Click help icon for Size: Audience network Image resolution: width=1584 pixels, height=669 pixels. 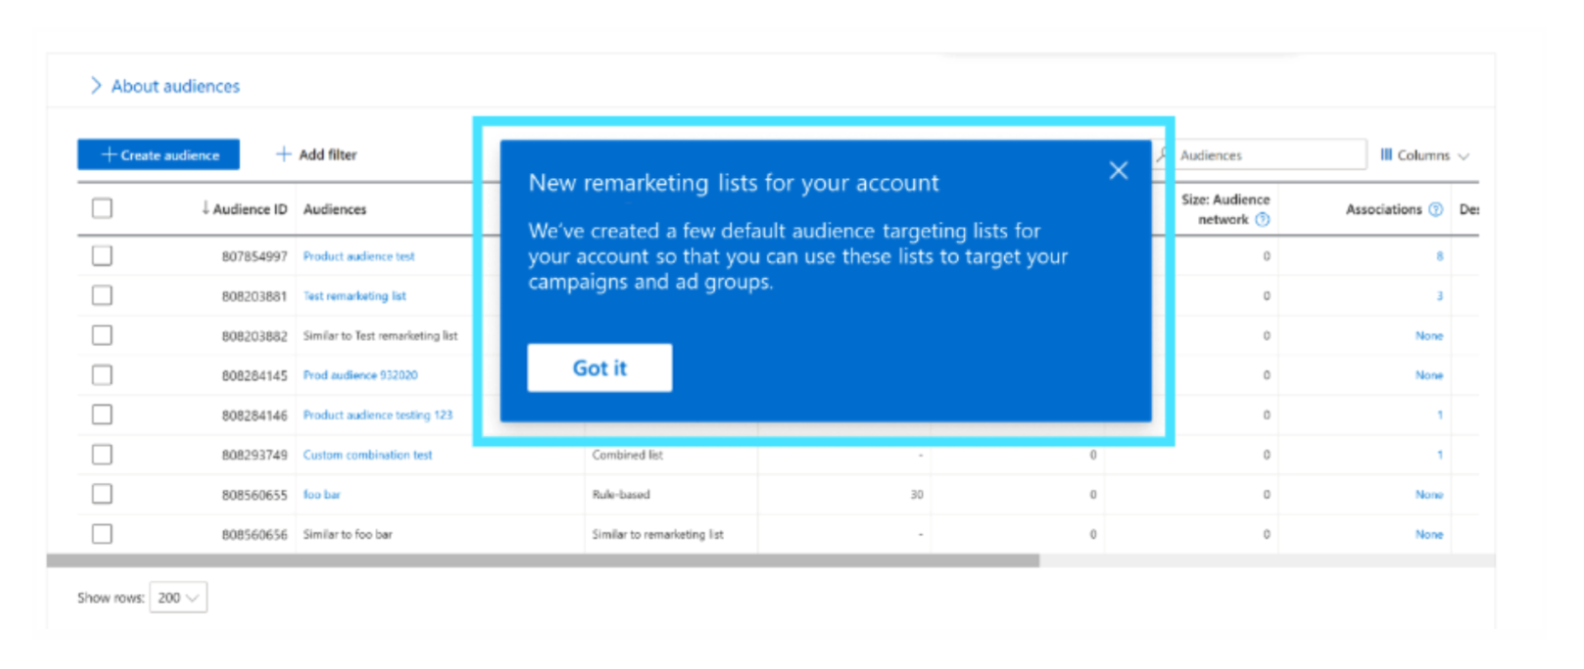coord(1262,220)
